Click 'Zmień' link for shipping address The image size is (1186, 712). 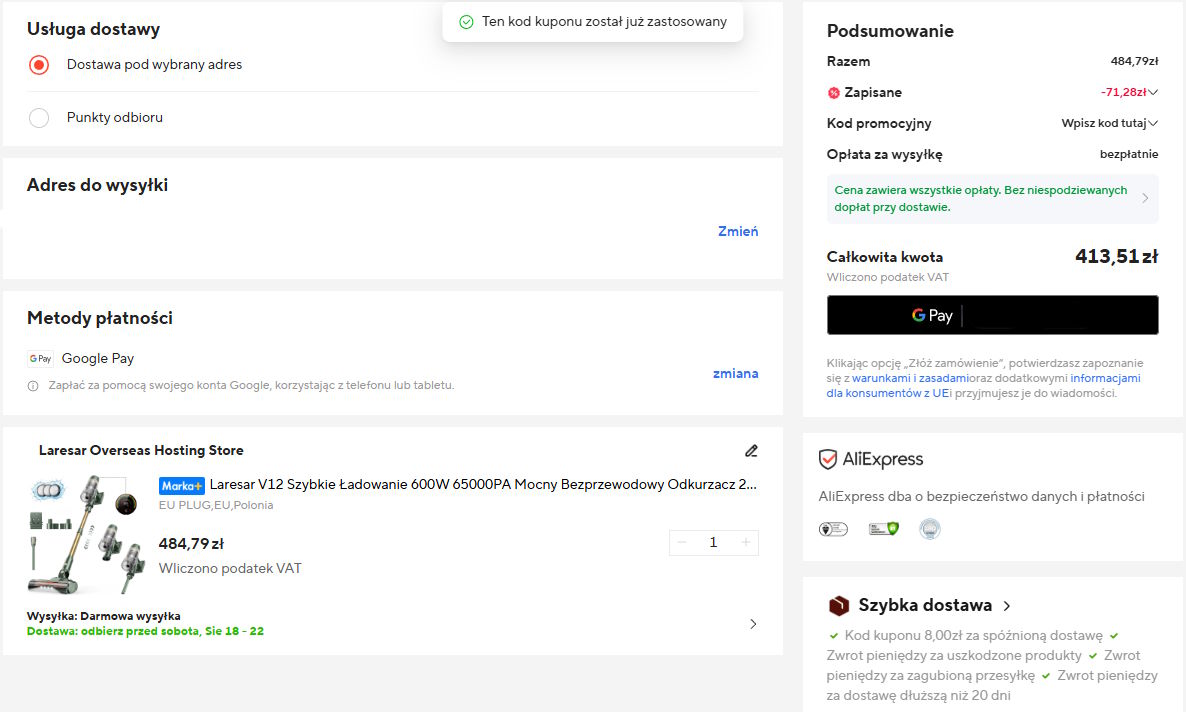[x=737, y=232]
